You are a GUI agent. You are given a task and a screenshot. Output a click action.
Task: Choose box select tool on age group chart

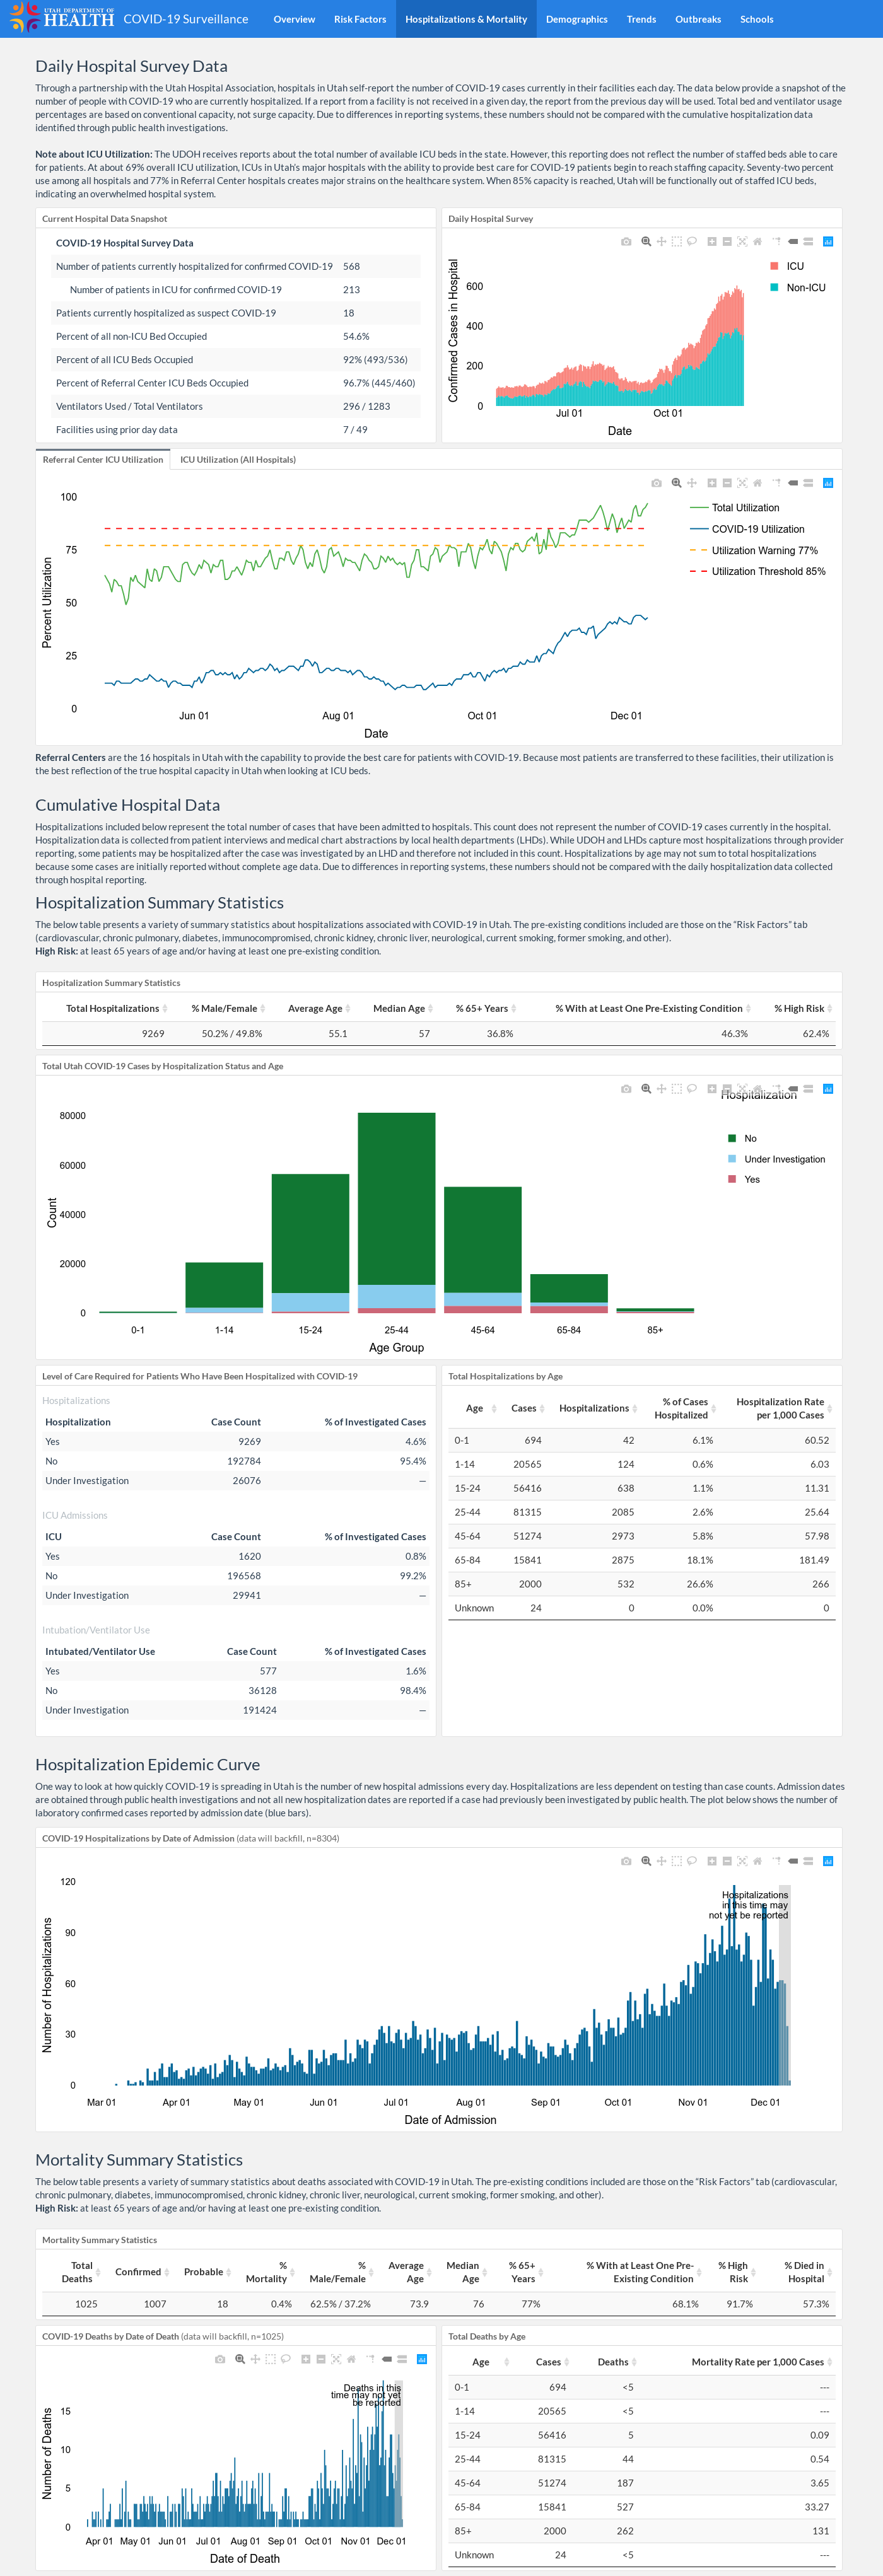click(676, 1089)
